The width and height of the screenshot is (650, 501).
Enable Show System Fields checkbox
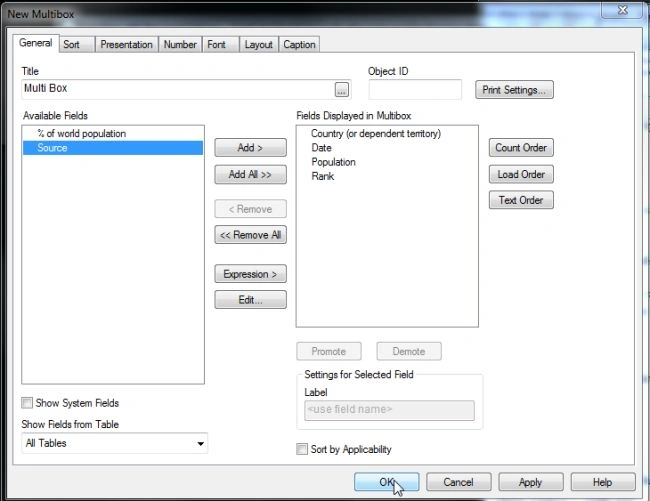pos(27,403)
